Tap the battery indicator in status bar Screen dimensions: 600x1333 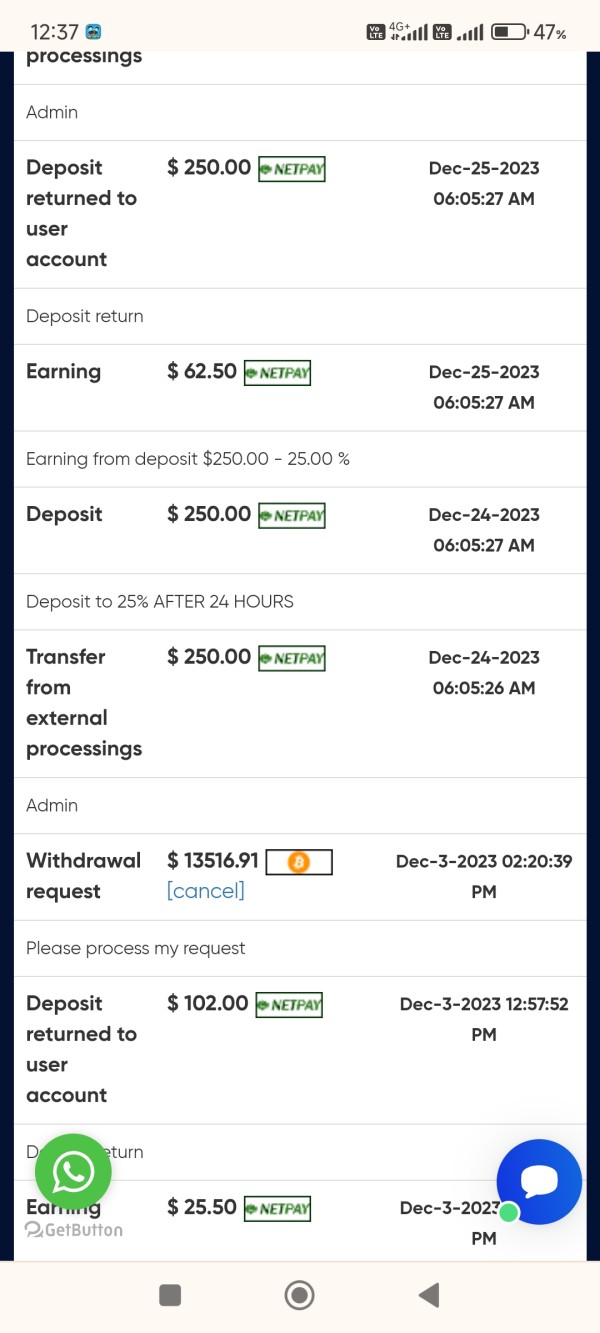pyautogui.click(x=509, y=32)
